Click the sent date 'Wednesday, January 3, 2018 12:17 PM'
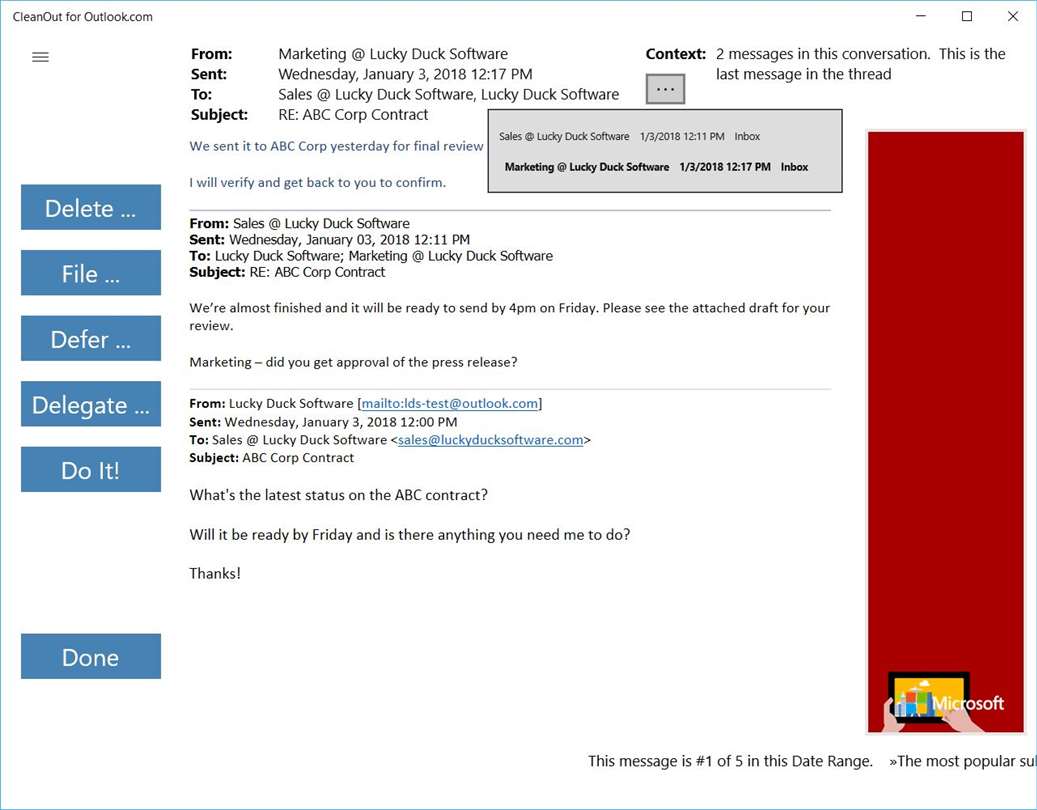 coord(405,74)
